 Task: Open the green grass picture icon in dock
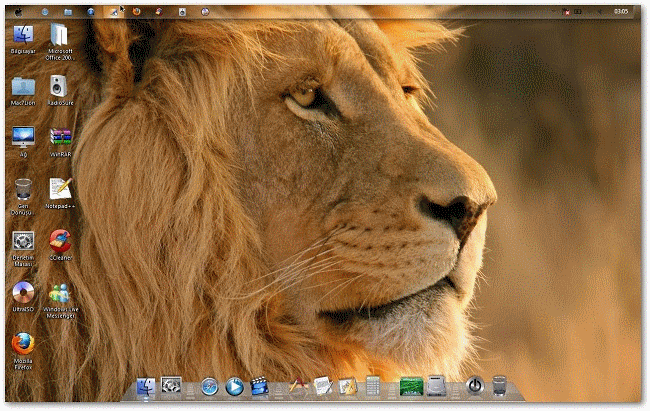coord(411,387)
